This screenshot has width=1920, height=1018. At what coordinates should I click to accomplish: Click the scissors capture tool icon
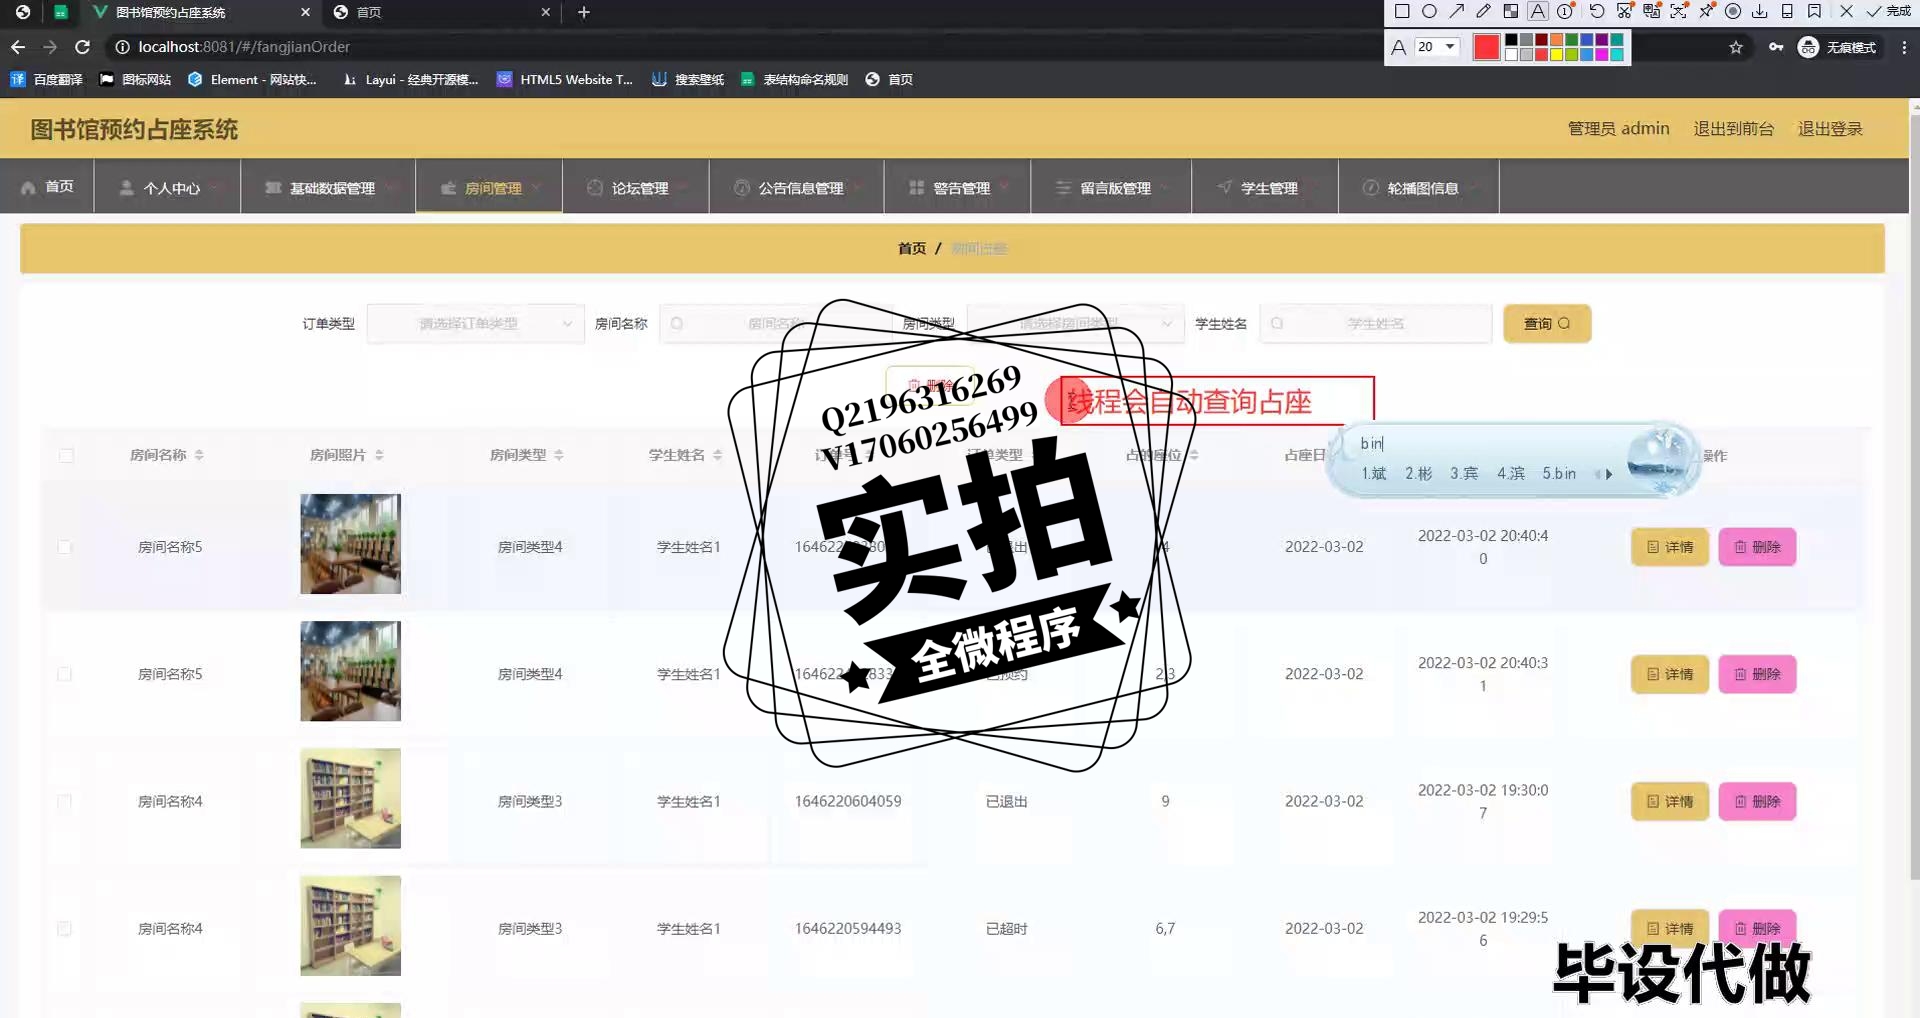point(1625,12)
